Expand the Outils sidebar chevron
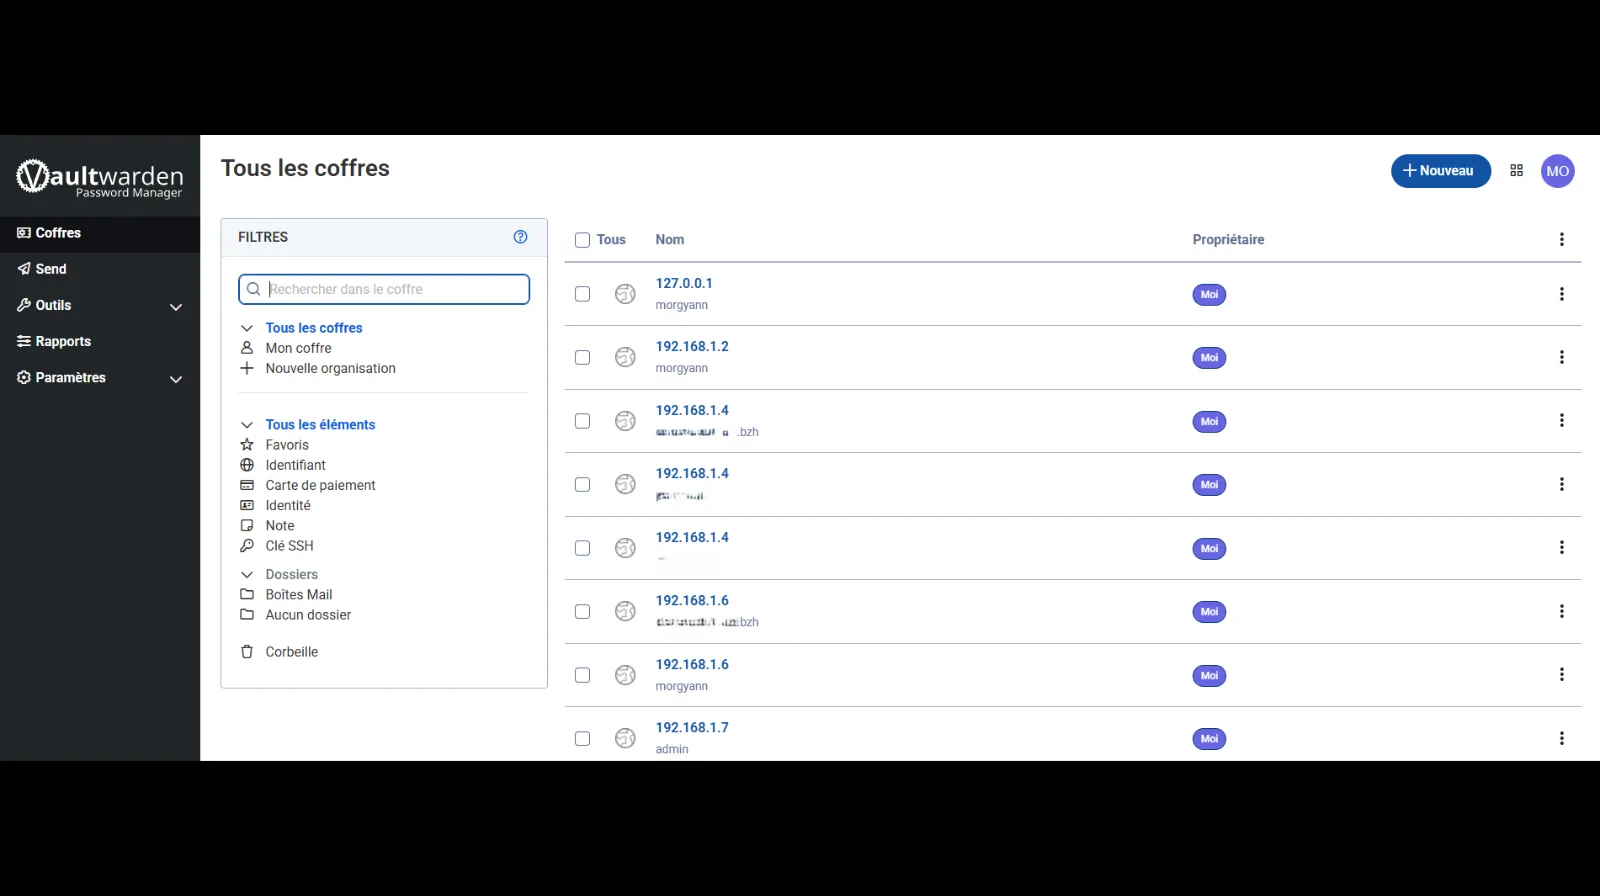1600x896 pixels. coord(176,307)
